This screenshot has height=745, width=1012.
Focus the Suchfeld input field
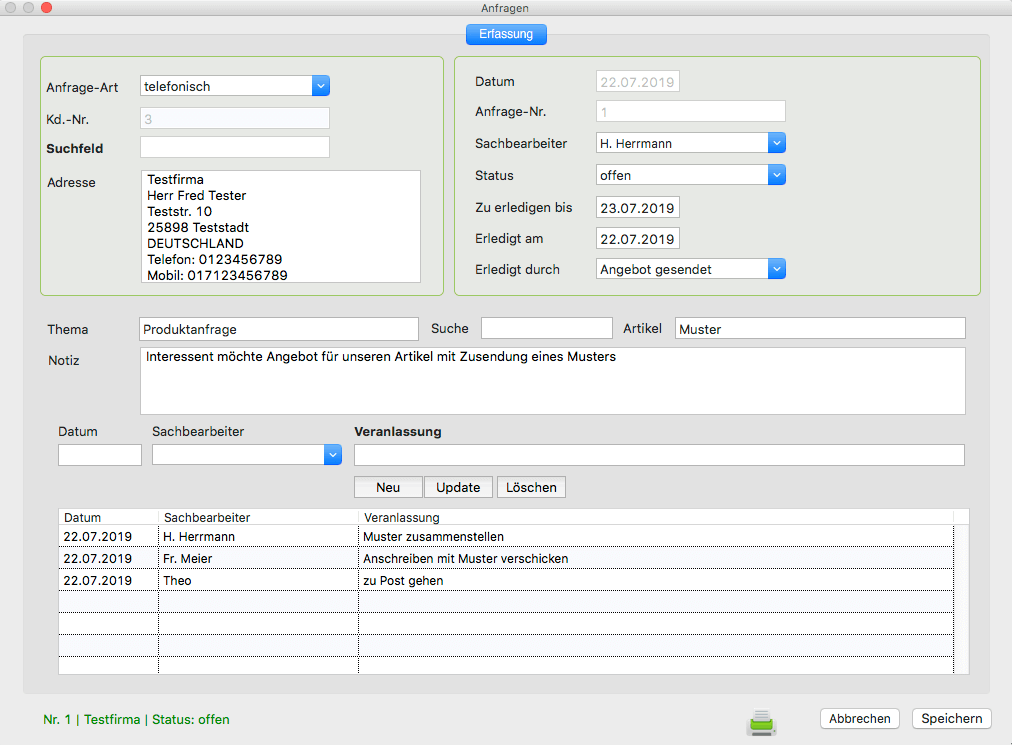point(235,147)
